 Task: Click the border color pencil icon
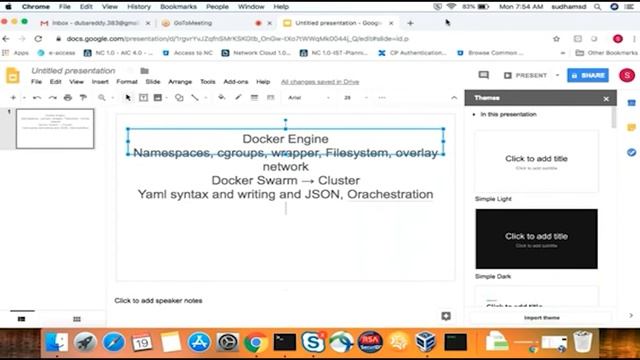coord(238,98)
